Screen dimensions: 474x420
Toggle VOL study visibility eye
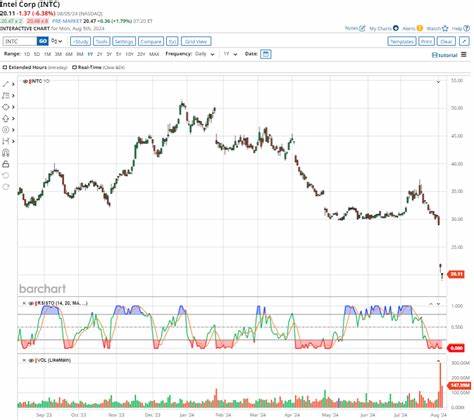coord(31,360)
